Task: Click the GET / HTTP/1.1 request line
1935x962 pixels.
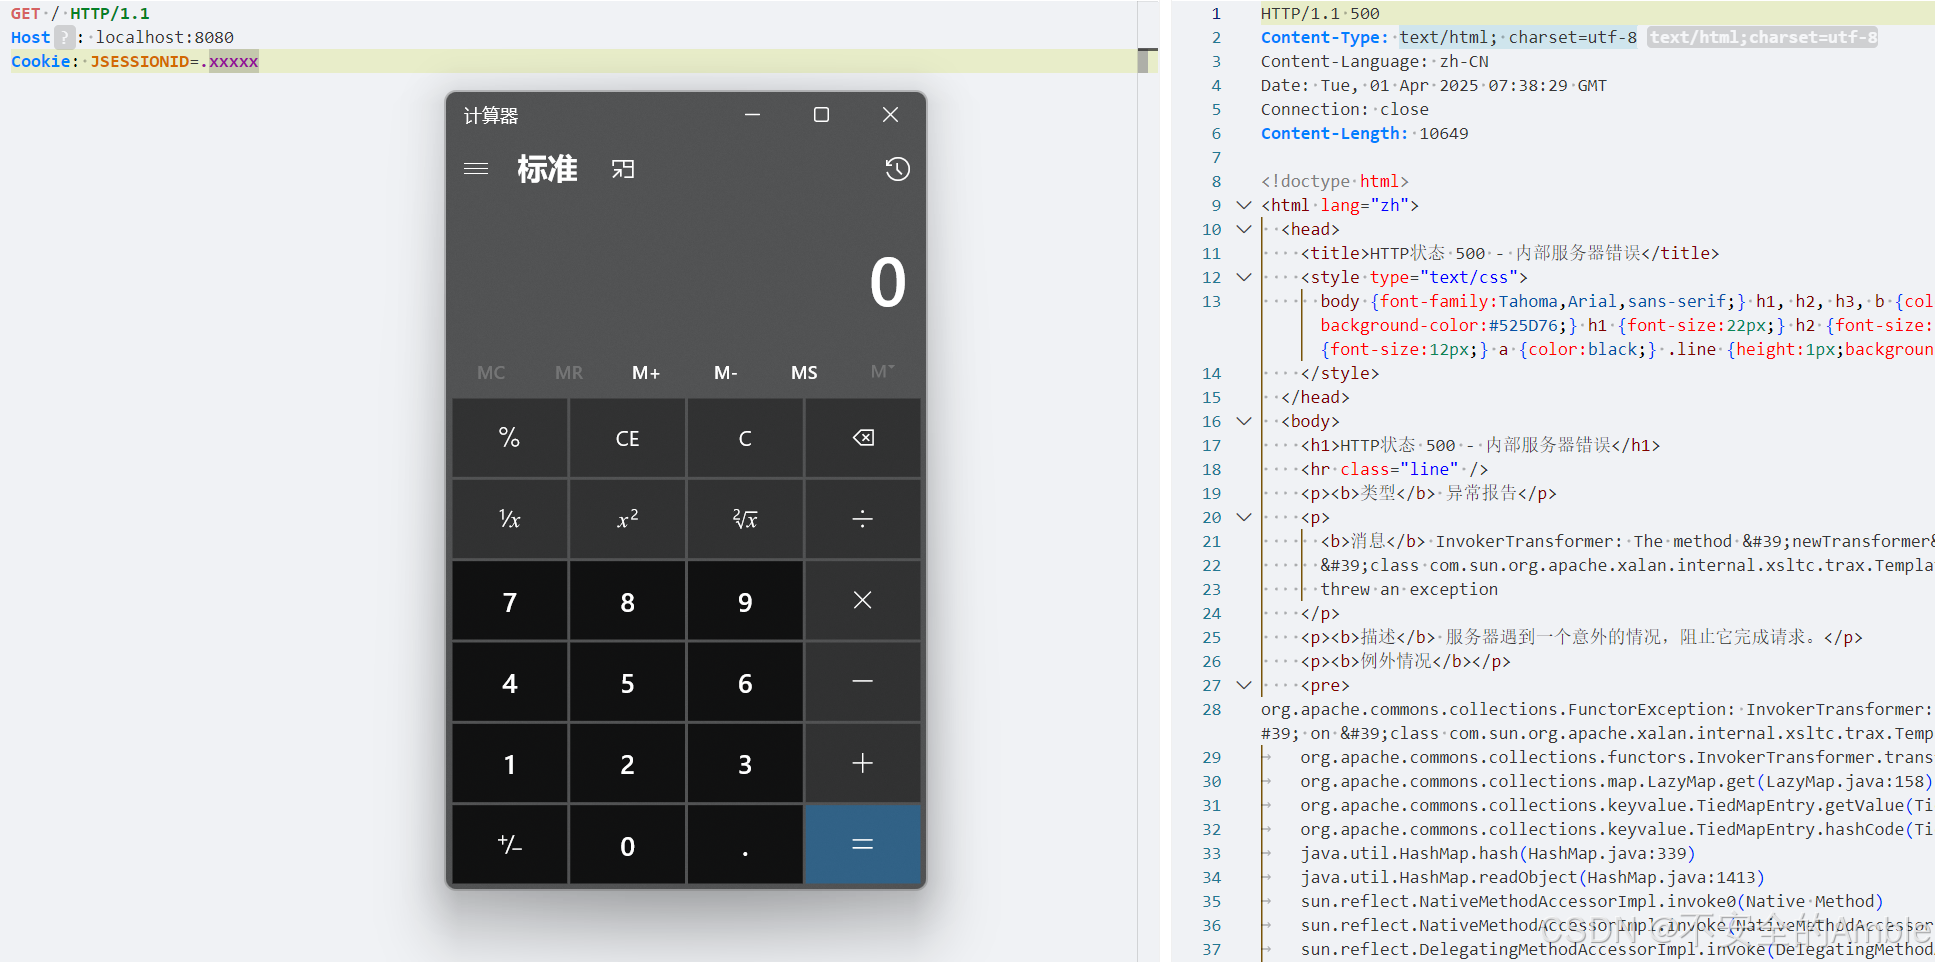Action: click(x=80, y=13)
